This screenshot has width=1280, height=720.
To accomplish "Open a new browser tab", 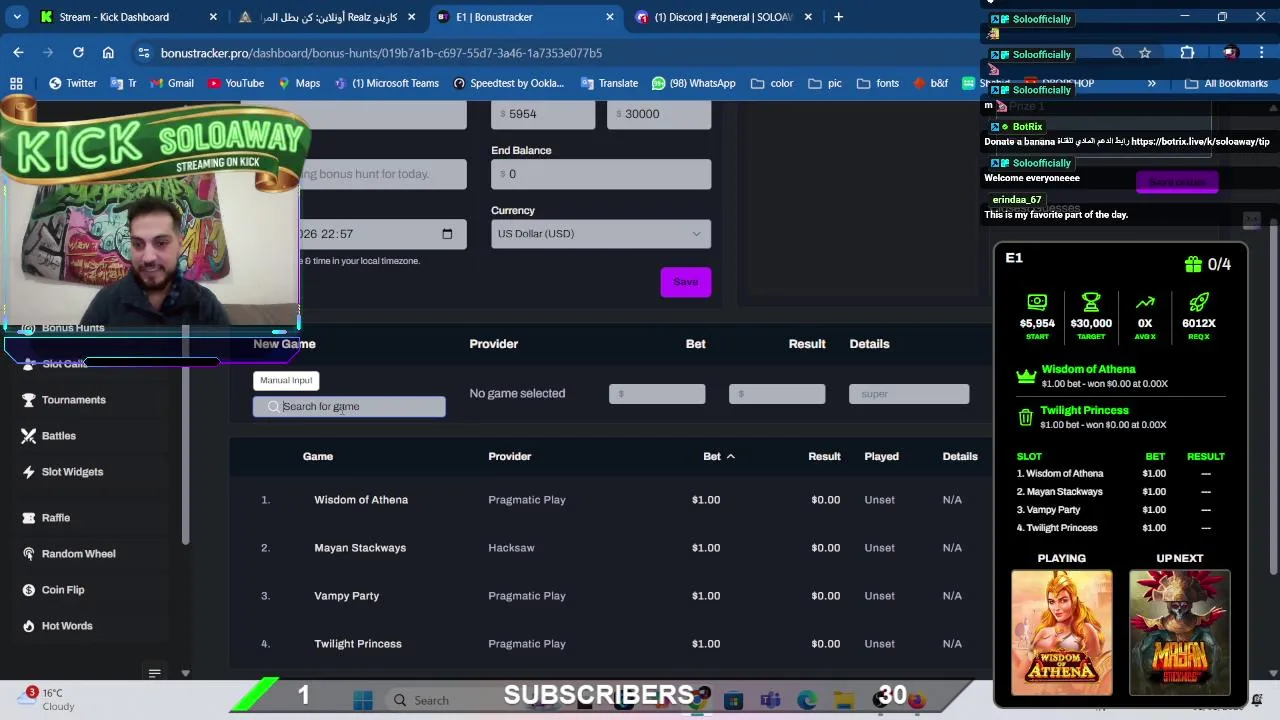I will tap(838, 17).
